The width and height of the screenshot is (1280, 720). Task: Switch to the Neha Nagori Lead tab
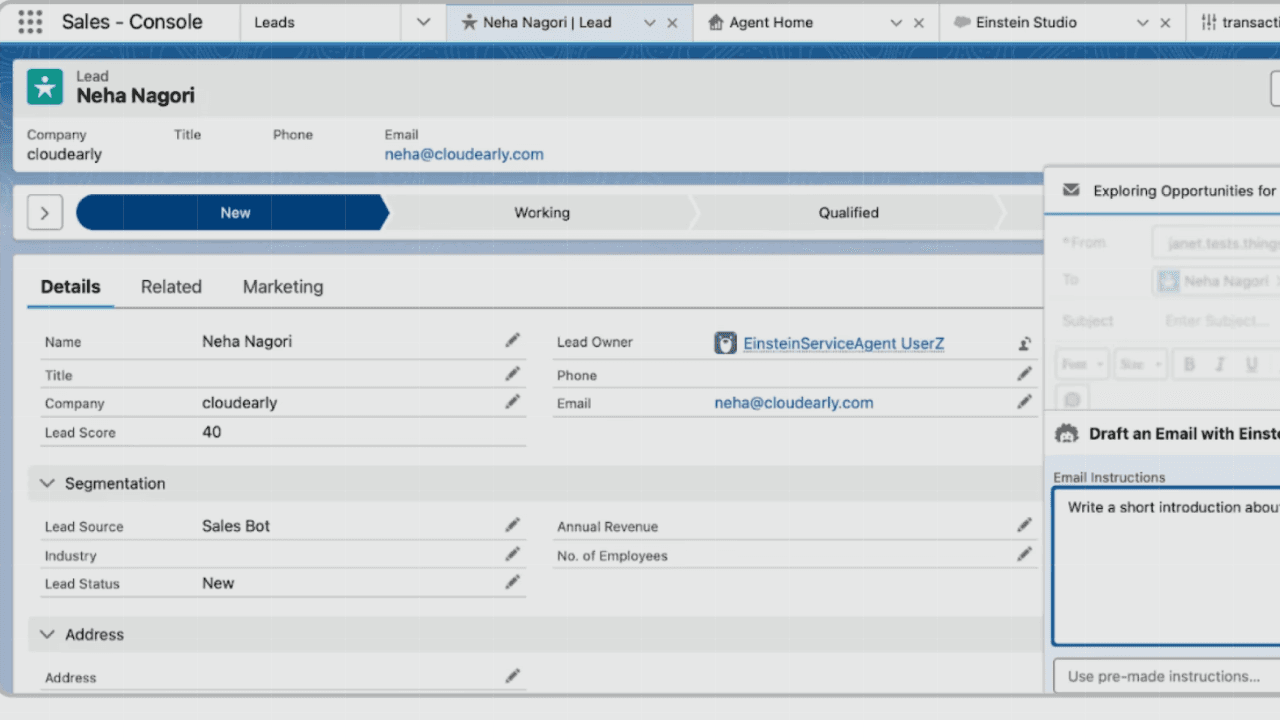tap(546, 22)
